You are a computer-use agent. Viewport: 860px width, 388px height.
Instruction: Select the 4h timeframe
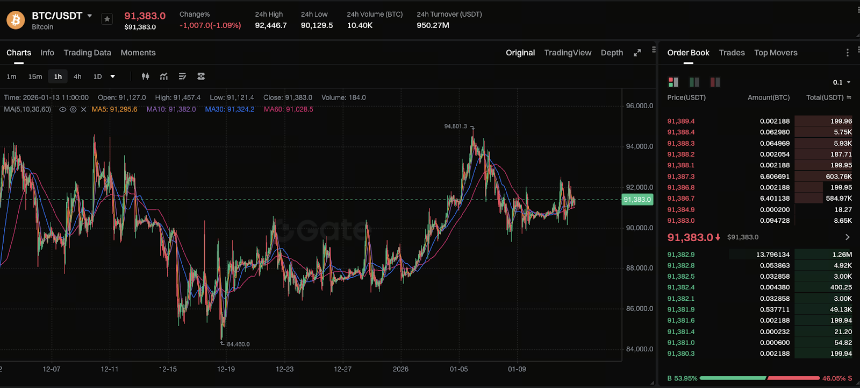[x=77, y=76]
